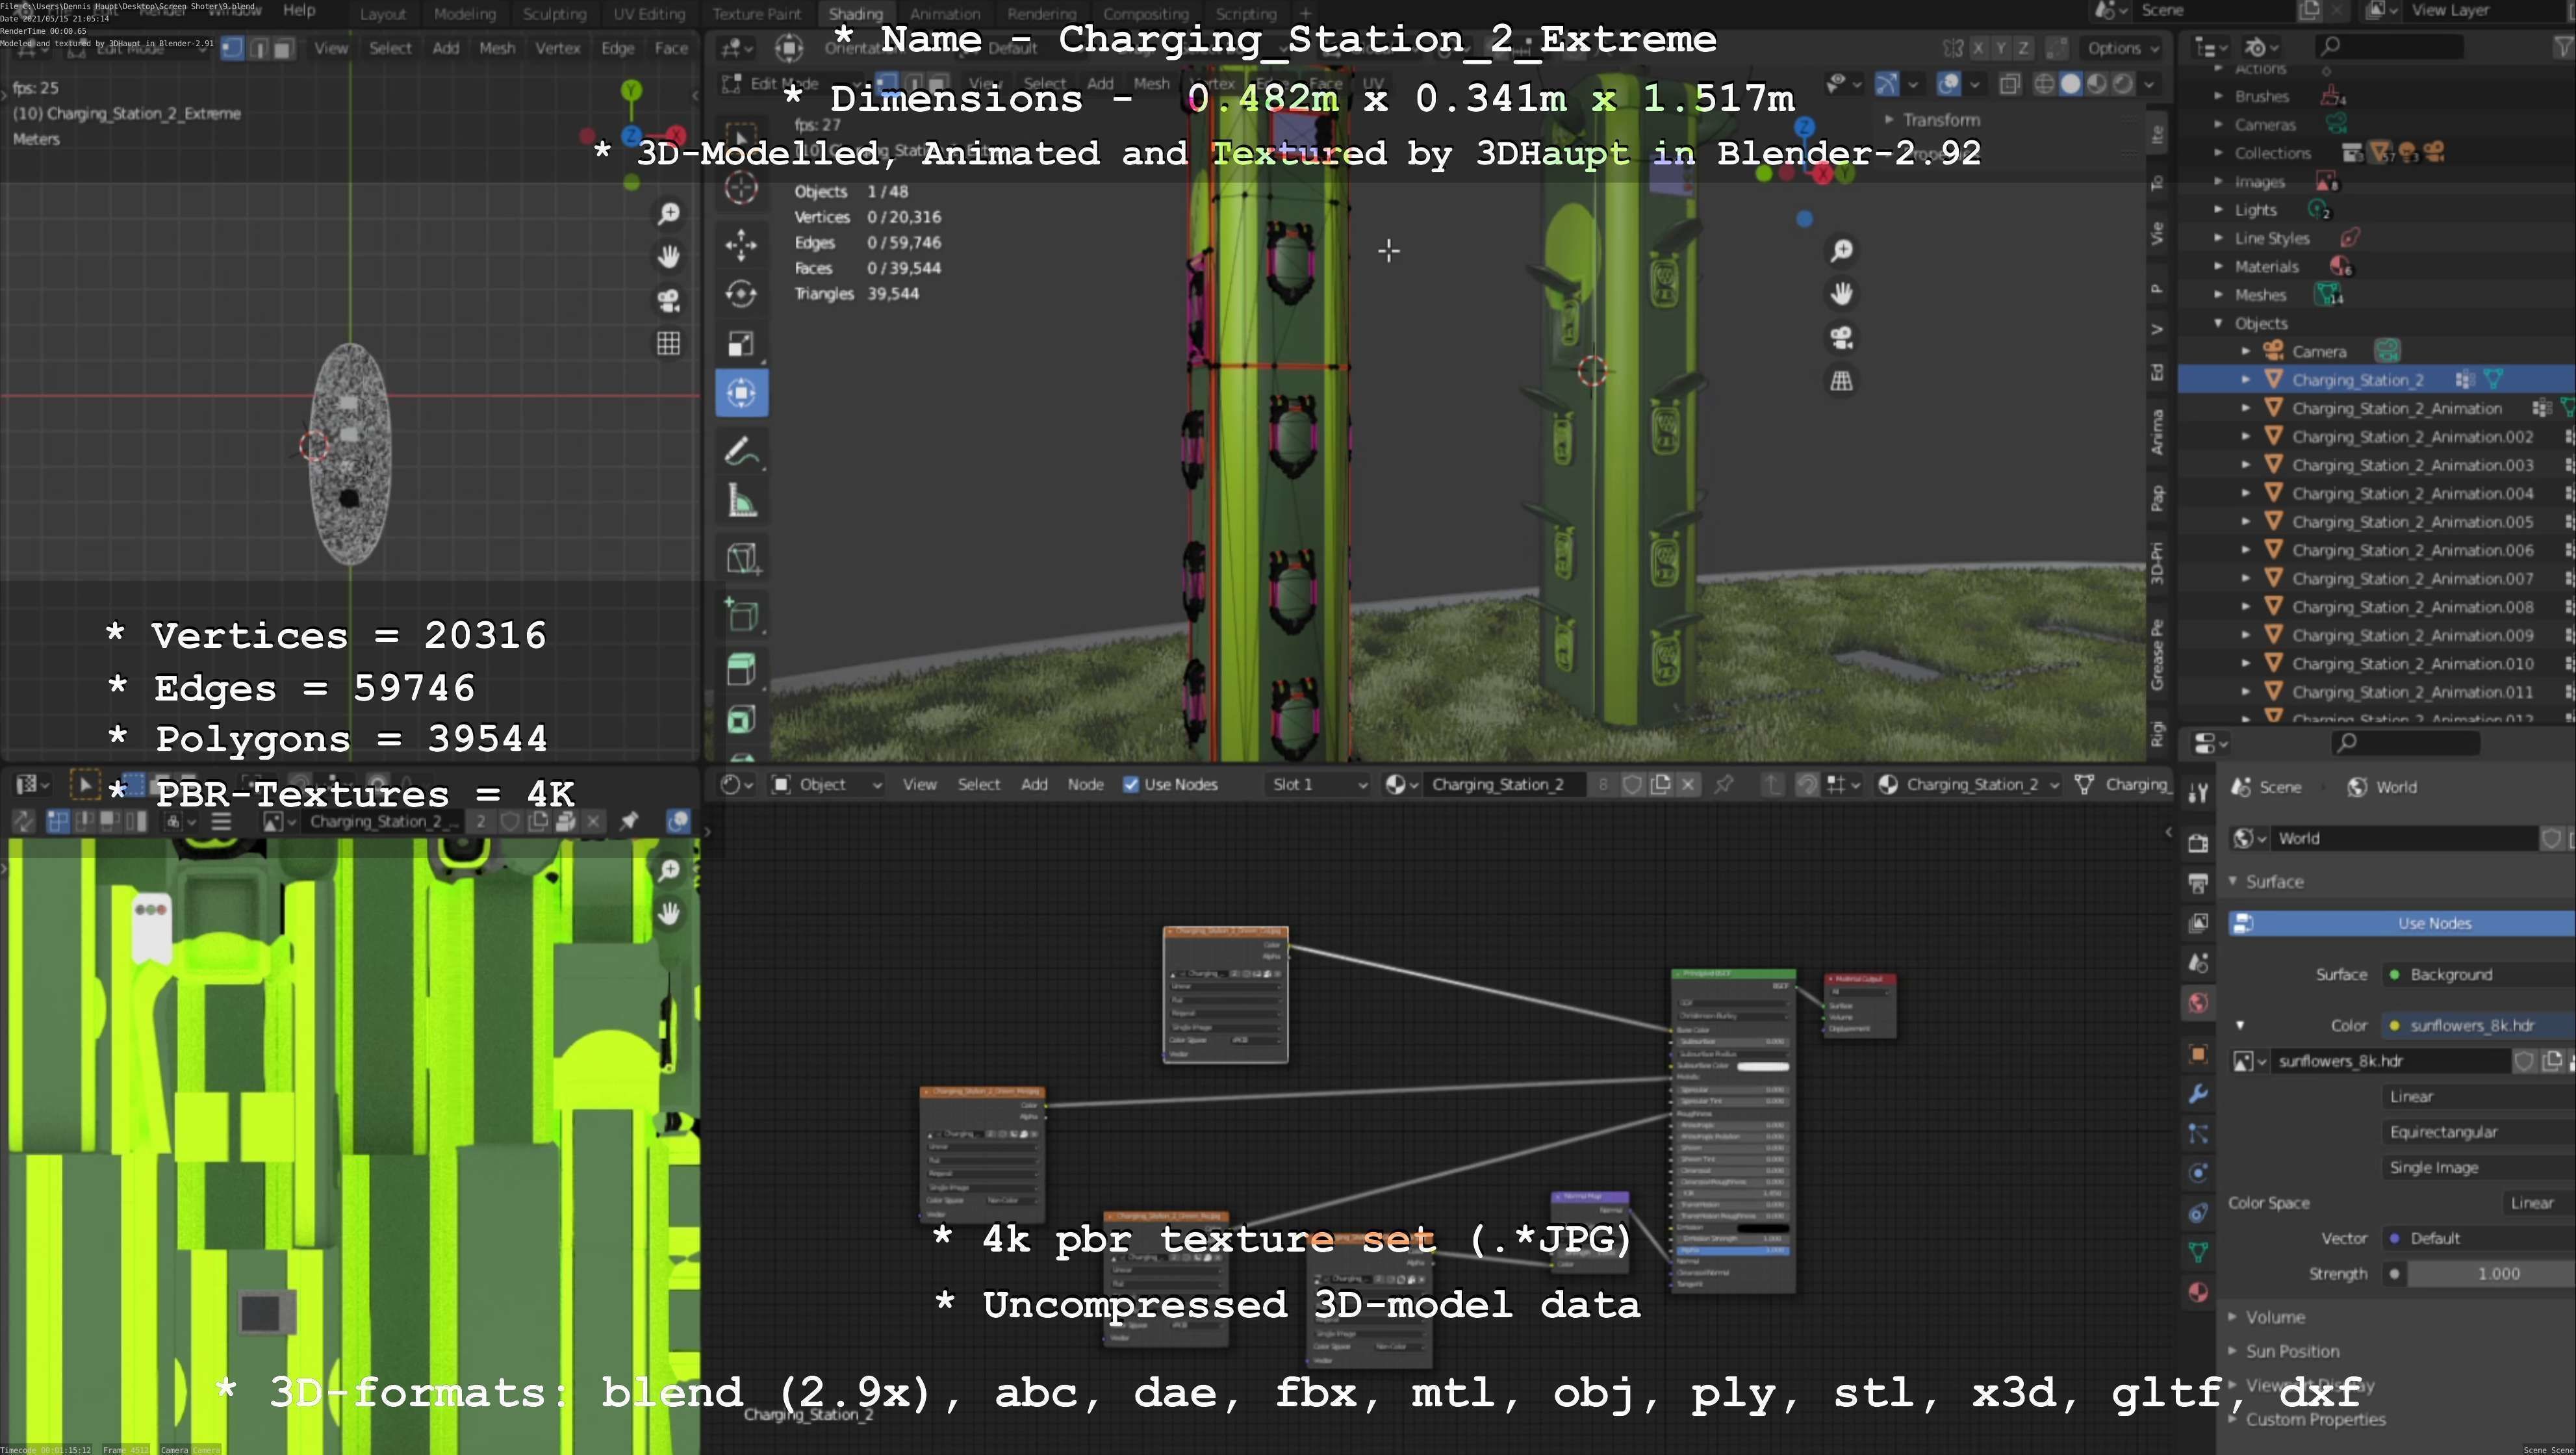Open Output properties printer tab icon
The height and width of the screenshot is (1455, 2576).
tap(2197, 883)
